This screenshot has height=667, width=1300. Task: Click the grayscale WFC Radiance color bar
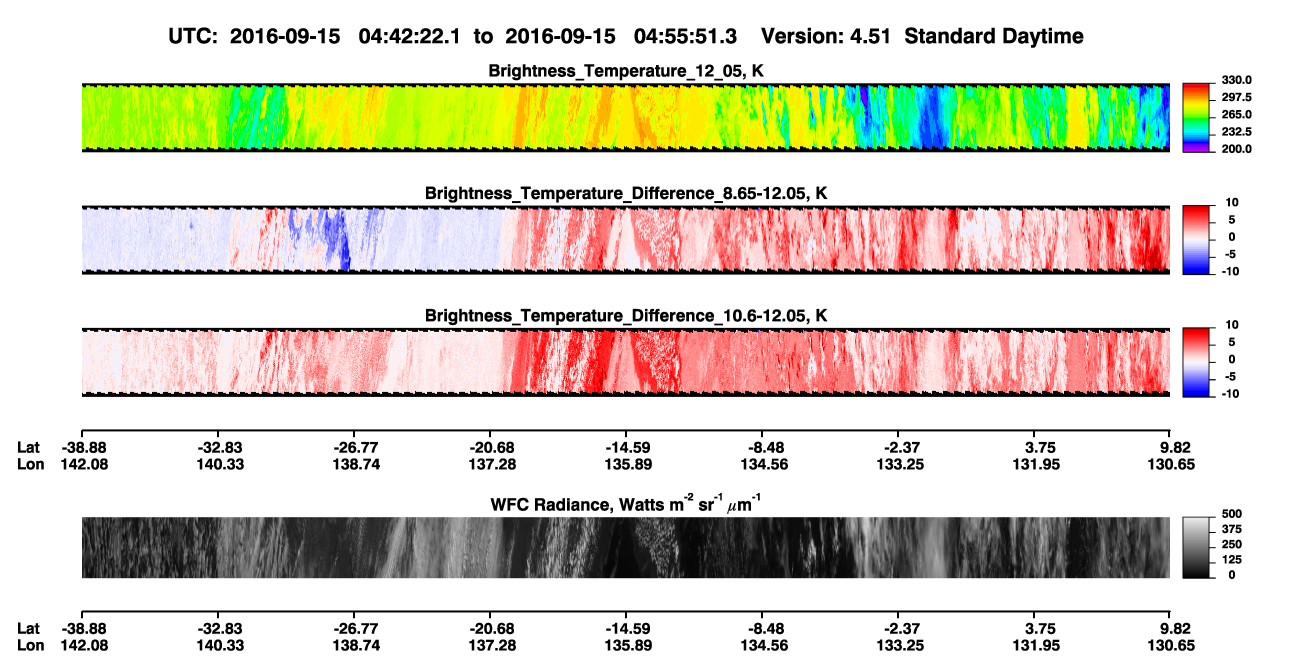click(1197, 548)
